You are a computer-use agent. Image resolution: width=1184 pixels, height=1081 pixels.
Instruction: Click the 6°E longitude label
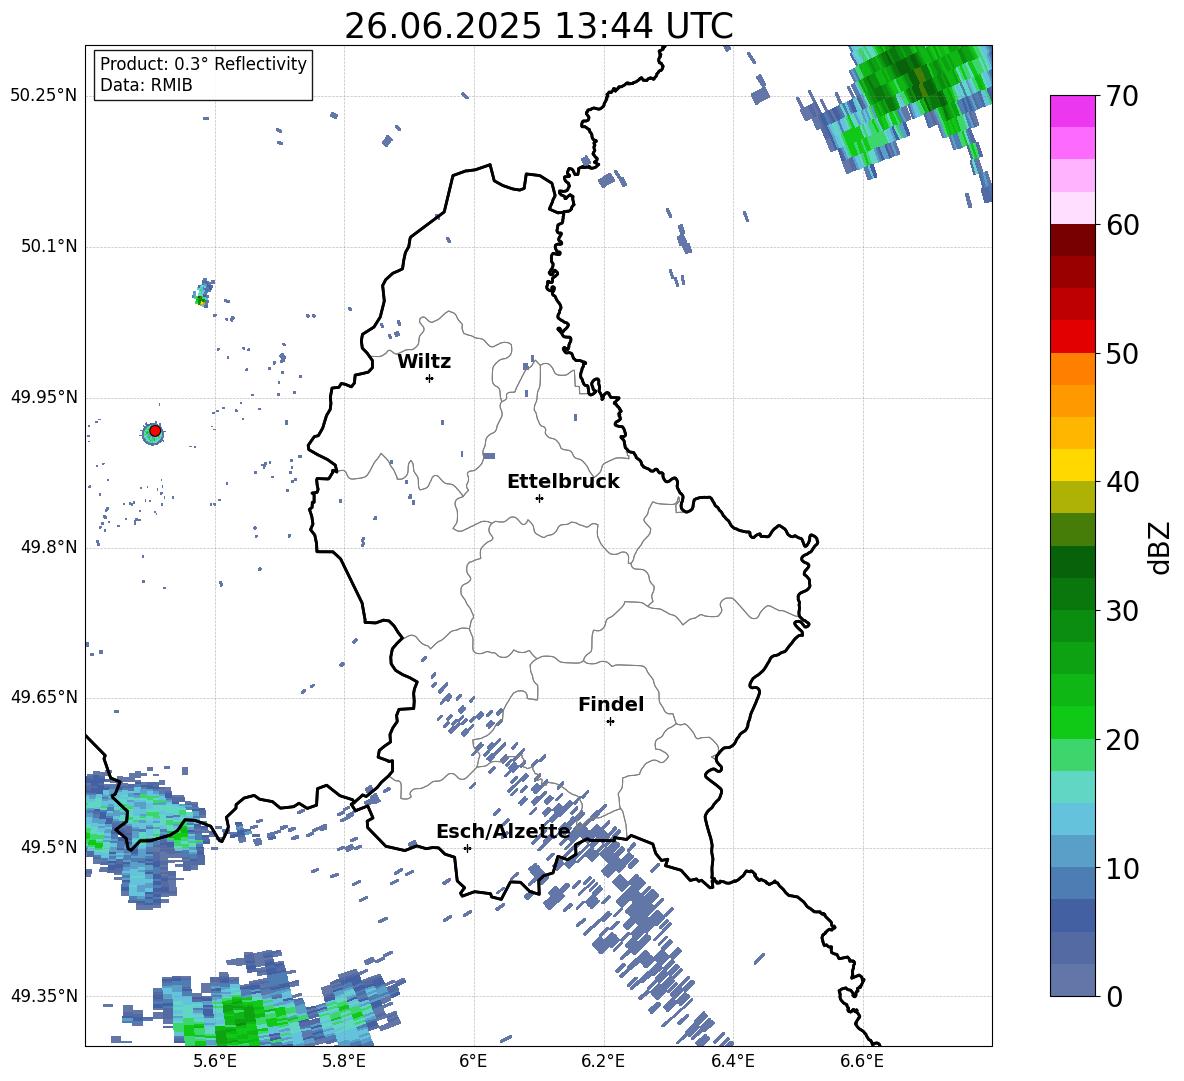(473, 1062)
